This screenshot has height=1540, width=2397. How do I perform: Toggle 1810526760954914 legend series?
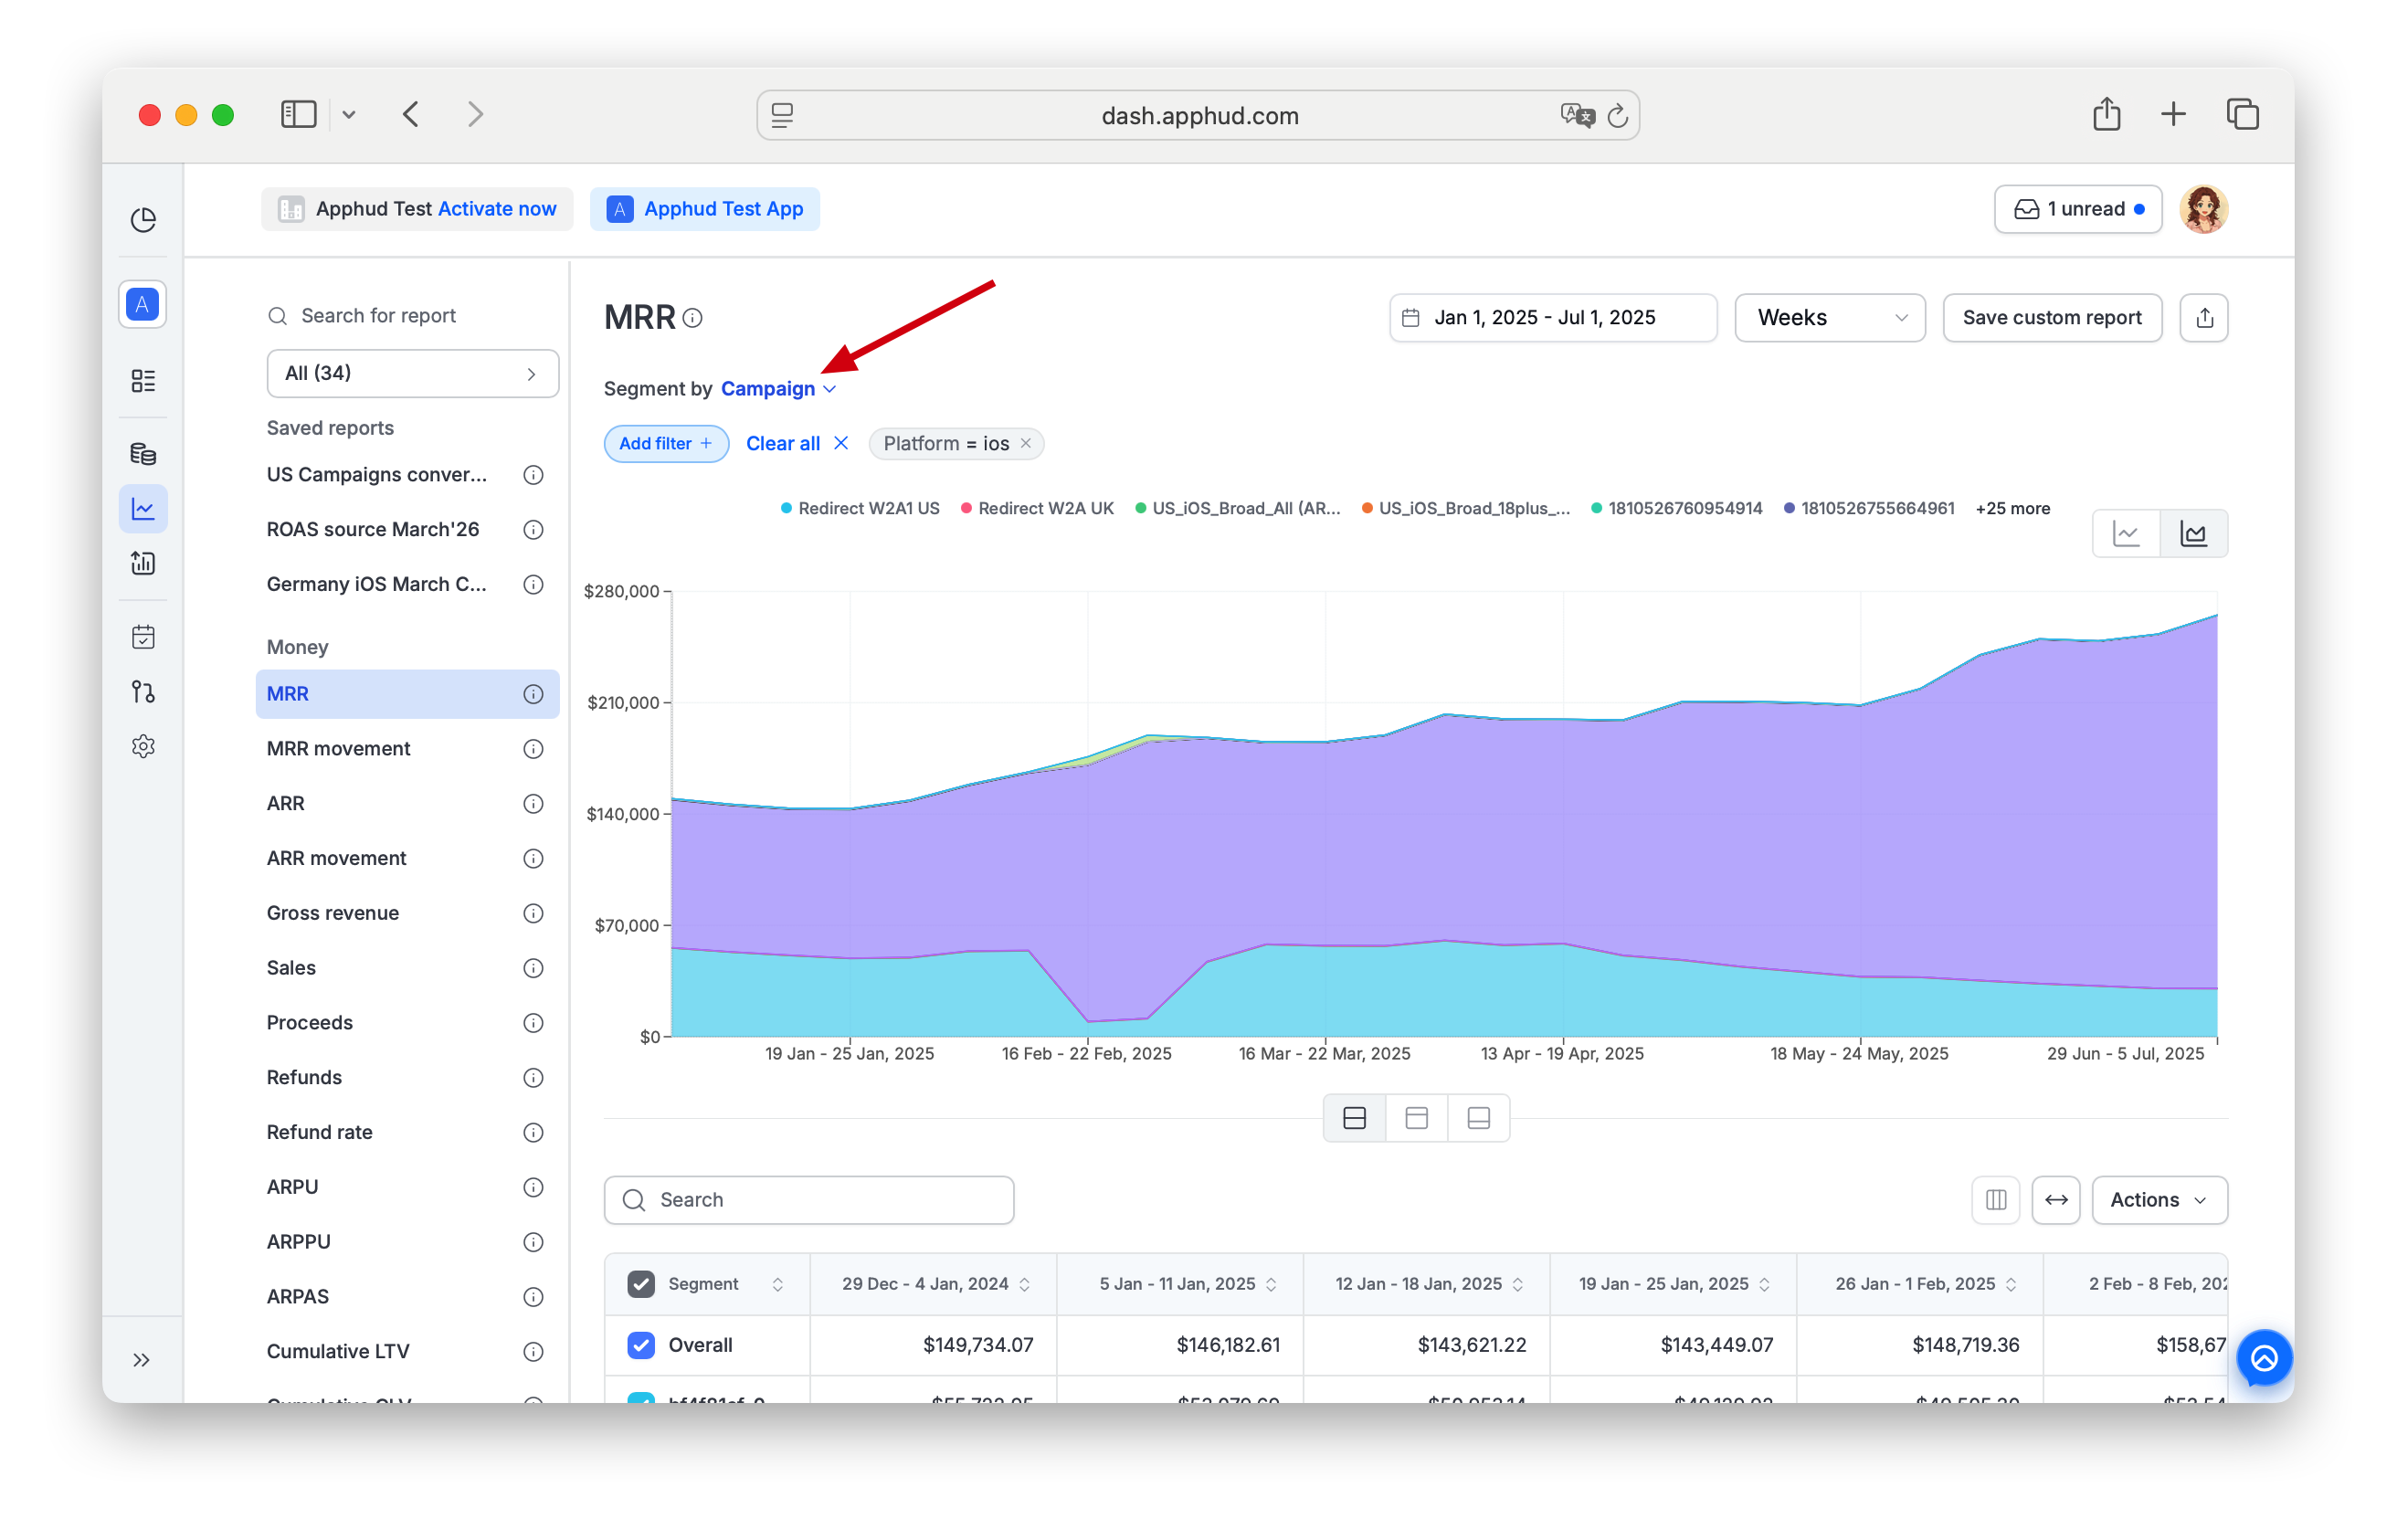(x=1676, y=508)
